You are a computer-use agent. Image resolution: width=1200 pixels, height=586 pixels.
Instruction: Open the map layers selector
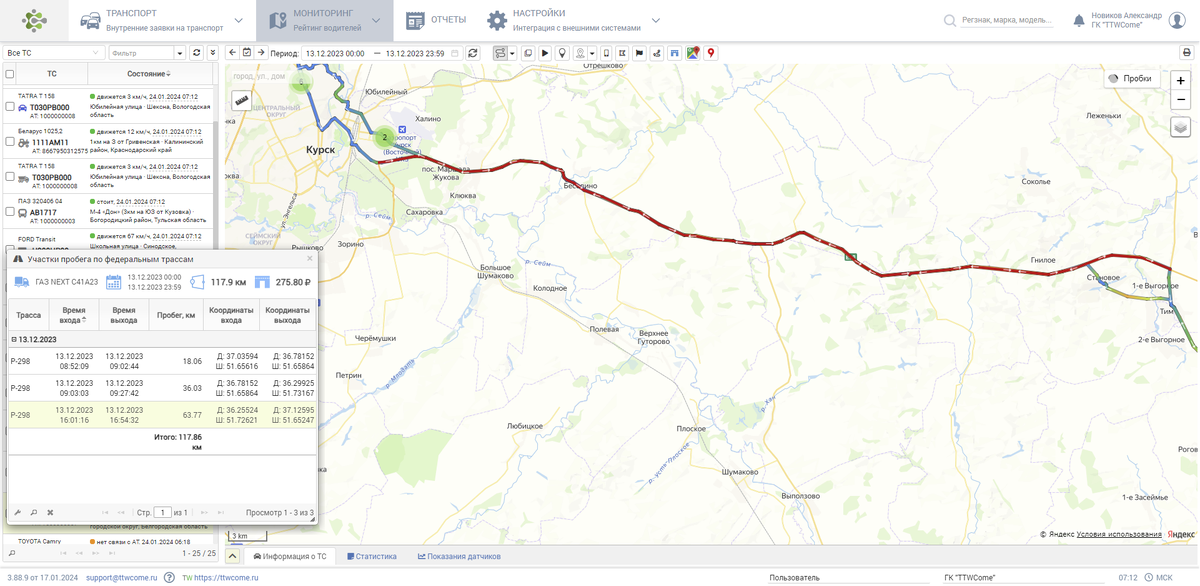click(x=1181, y=127)
